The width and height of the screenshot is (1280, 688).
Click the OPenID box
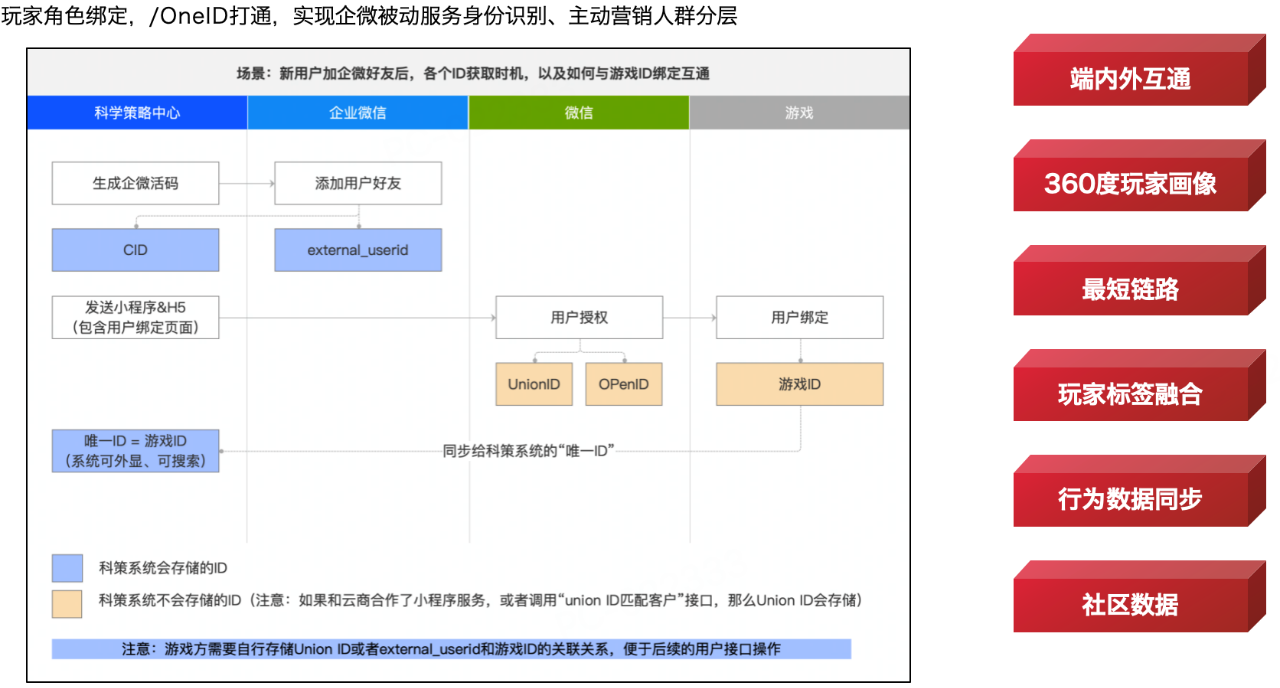[x=624, y=384]
